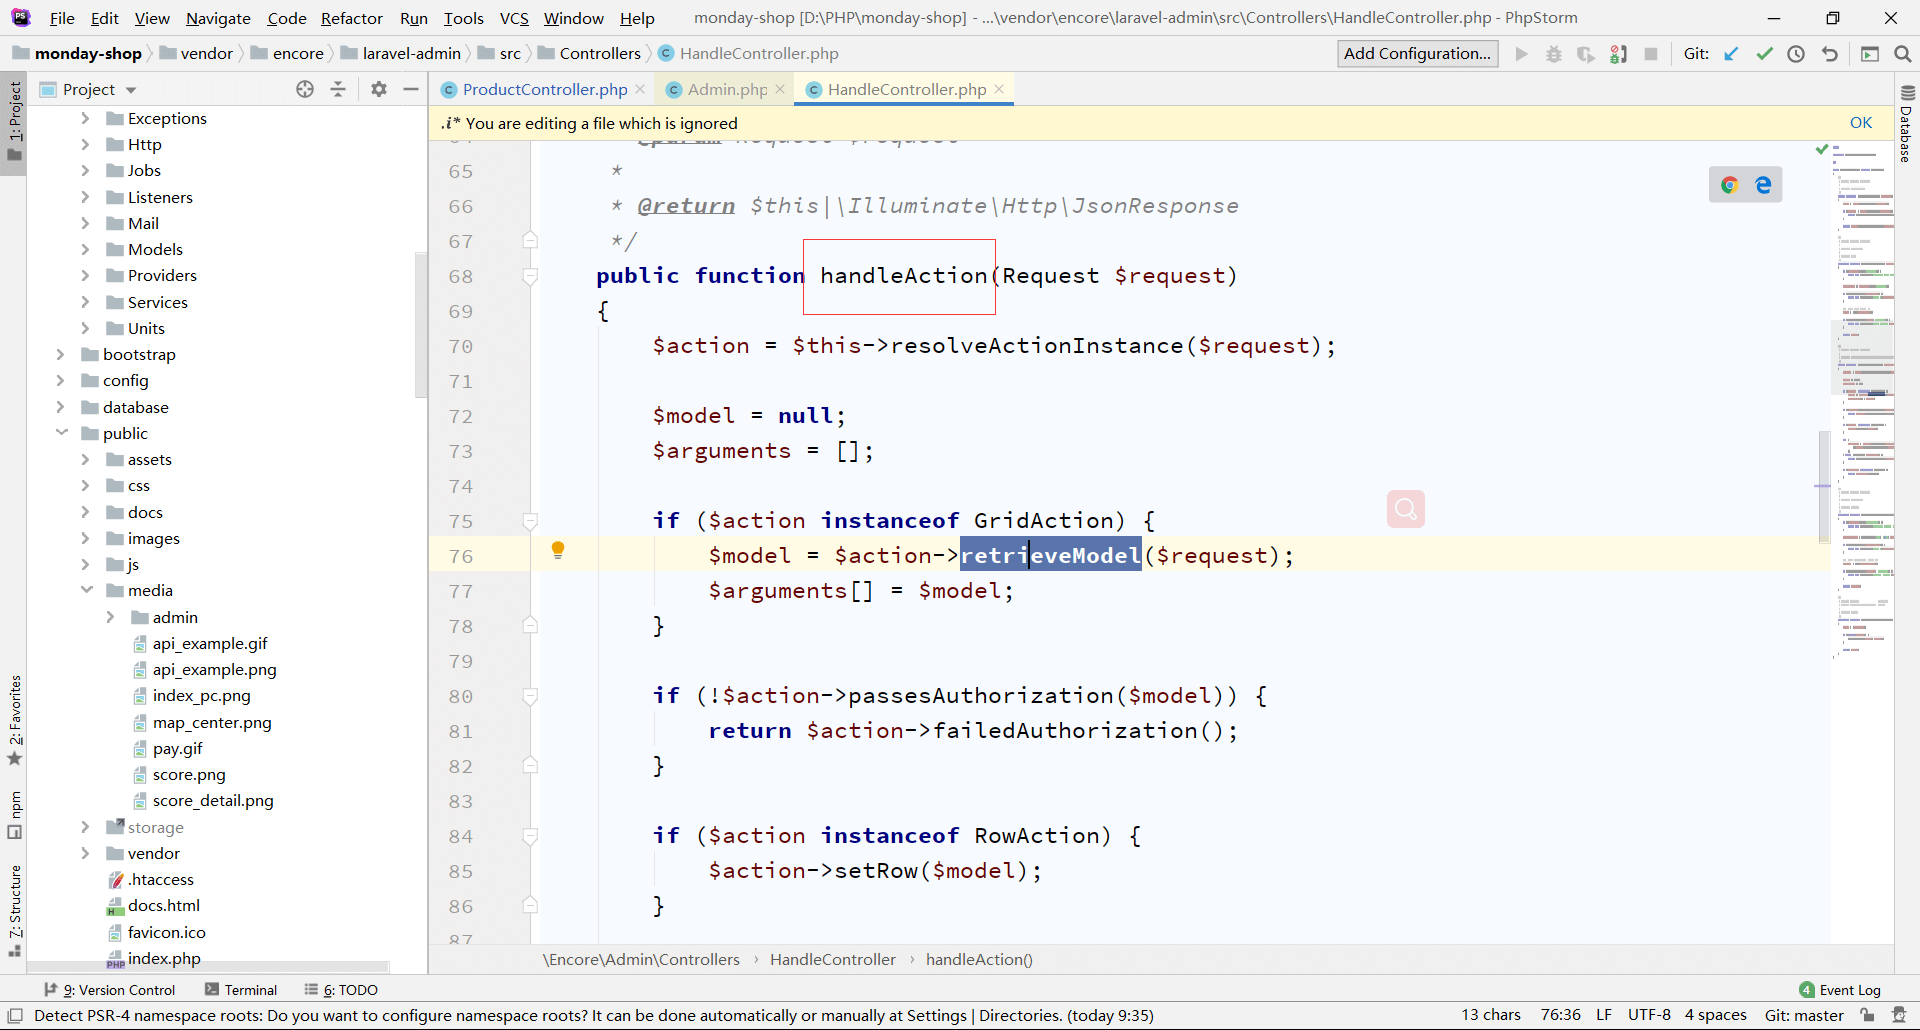Screen dimensions: 1920x1030
Task: Expand the bootstrap folder
Action: [60, 354]
